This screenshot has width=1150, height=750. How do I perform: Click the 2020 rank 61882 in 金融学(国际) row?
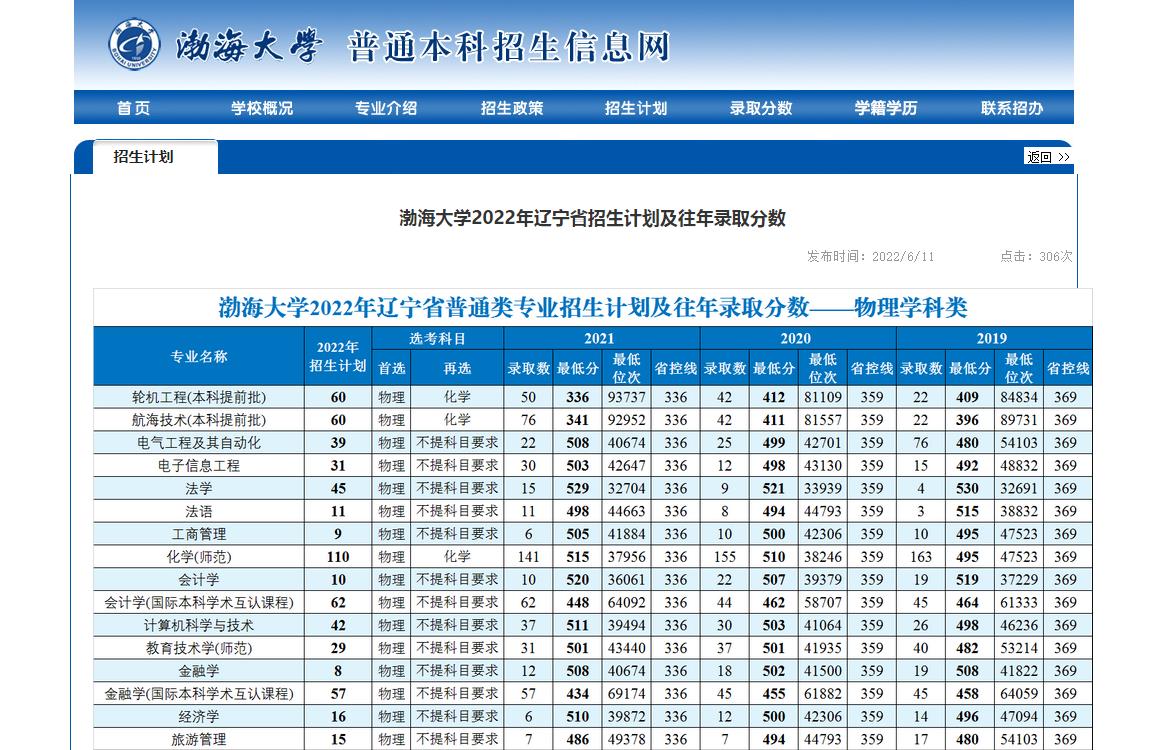point(823,694)
